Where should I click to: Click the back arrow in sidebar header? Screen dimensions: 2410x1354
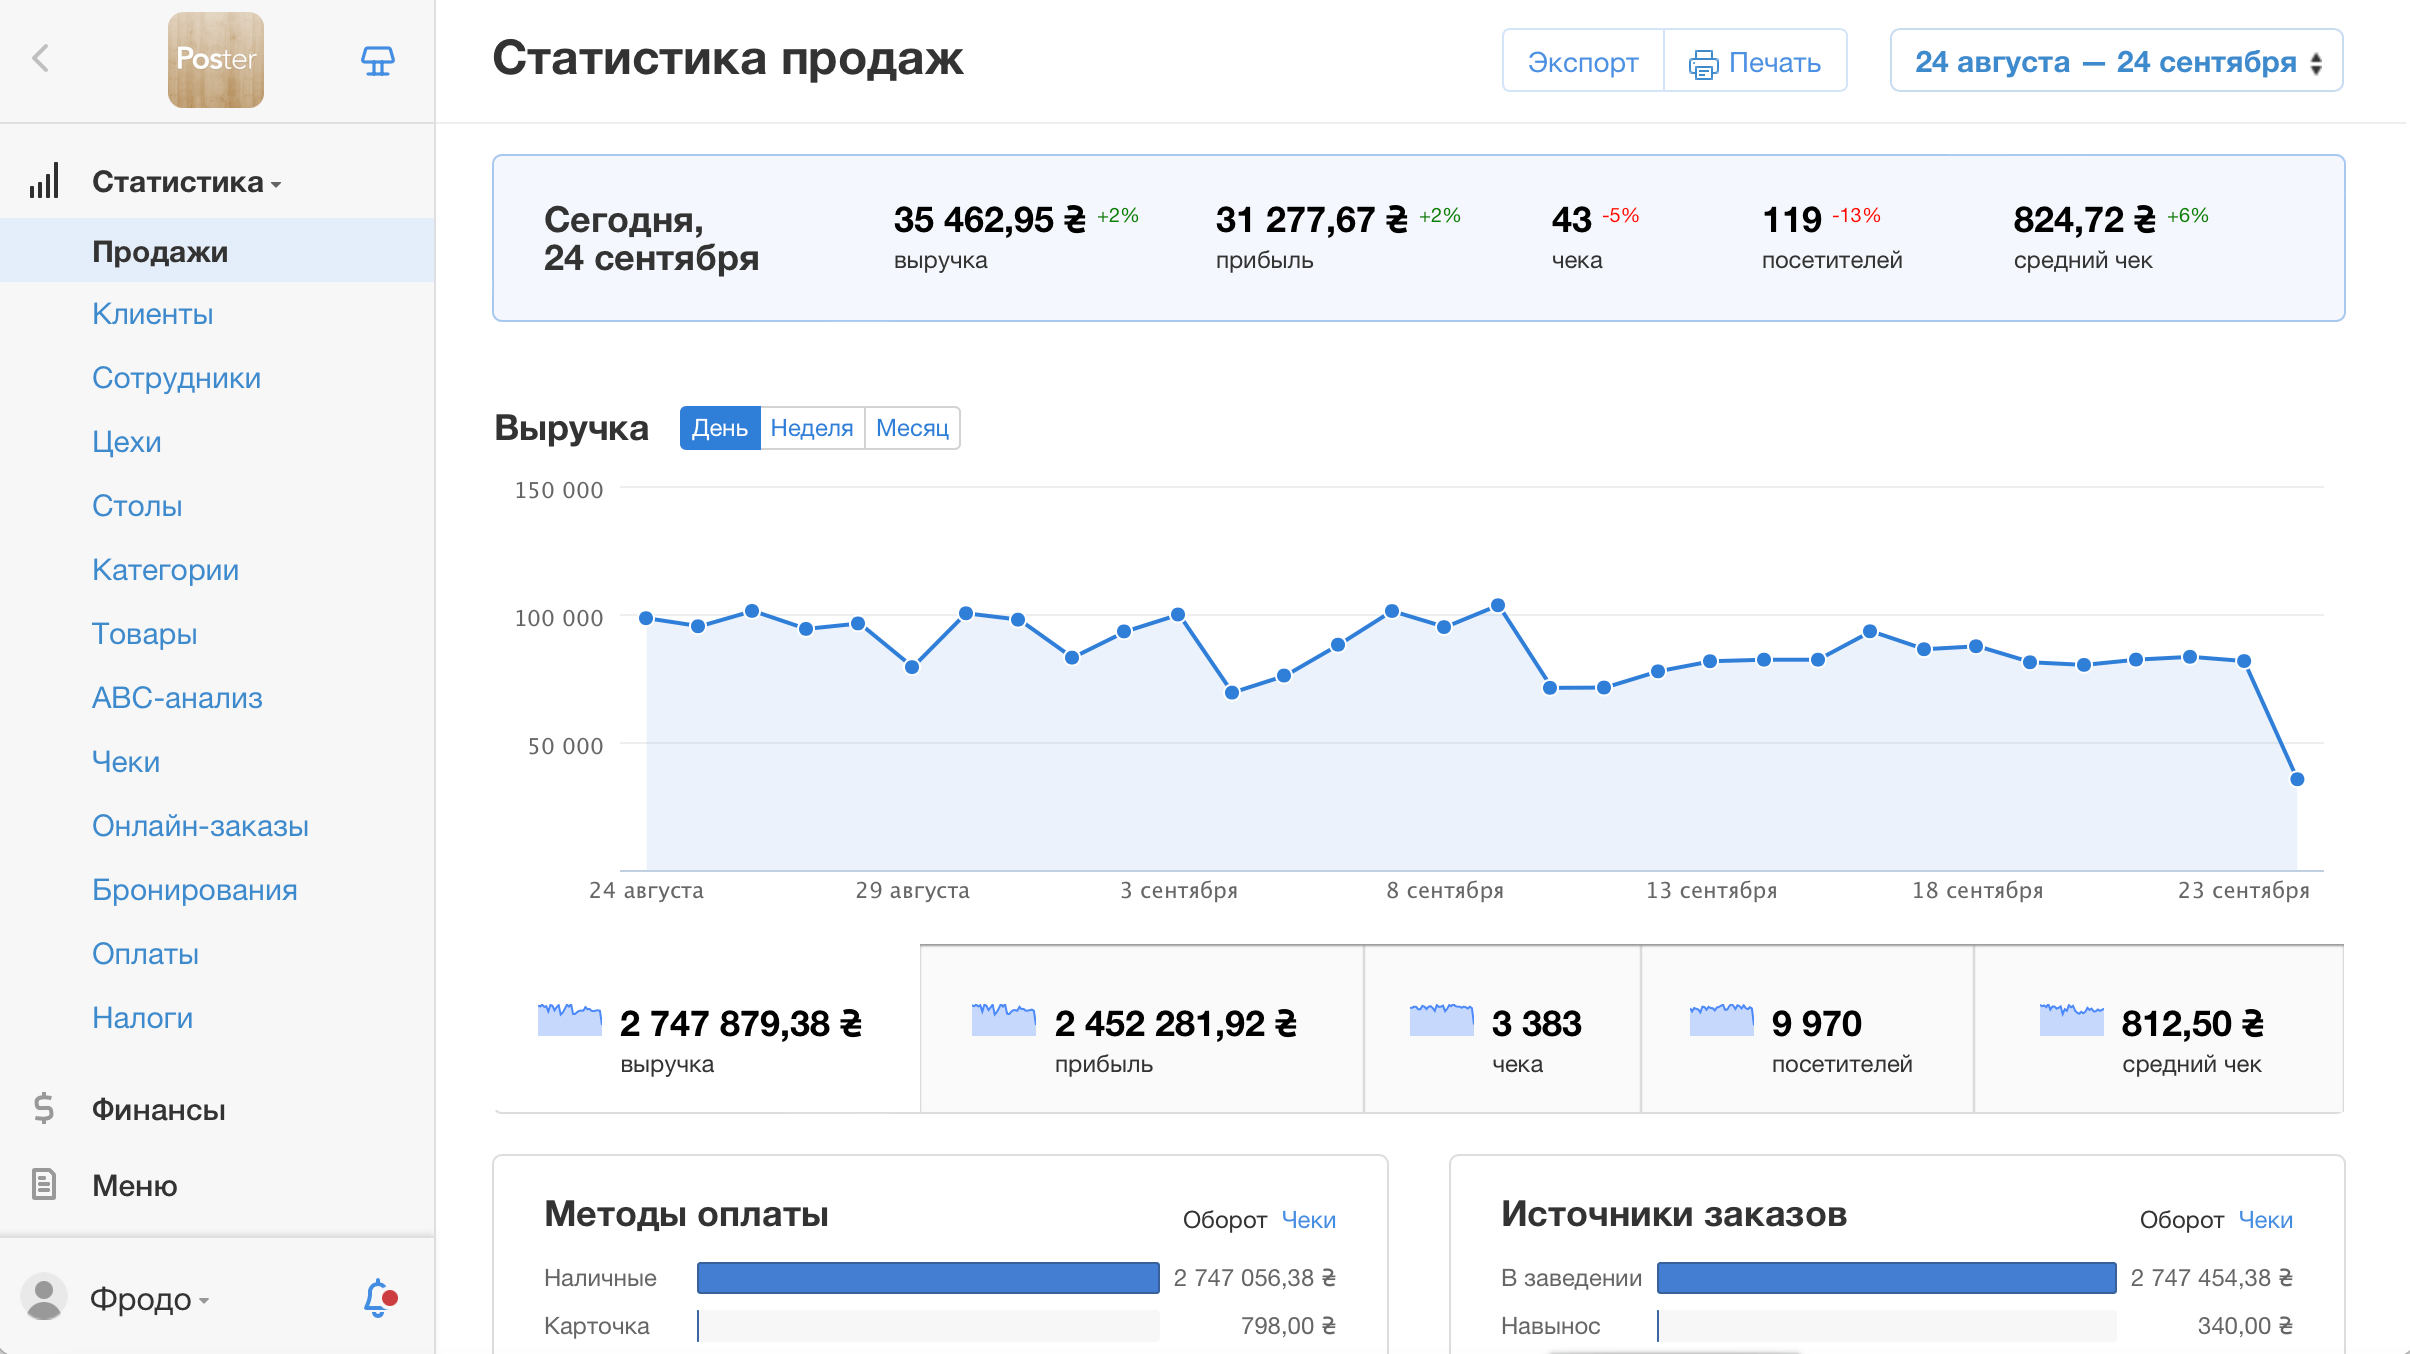point(41,59)
